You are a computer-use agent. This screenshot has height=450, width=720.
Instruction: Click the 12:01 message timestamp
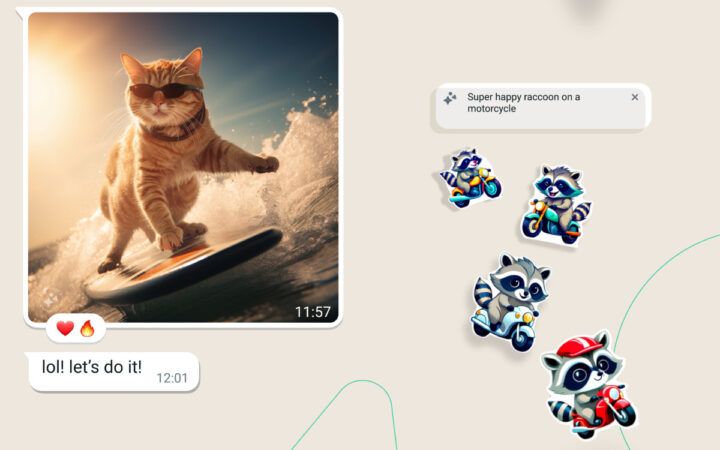[x=171, y=378]
